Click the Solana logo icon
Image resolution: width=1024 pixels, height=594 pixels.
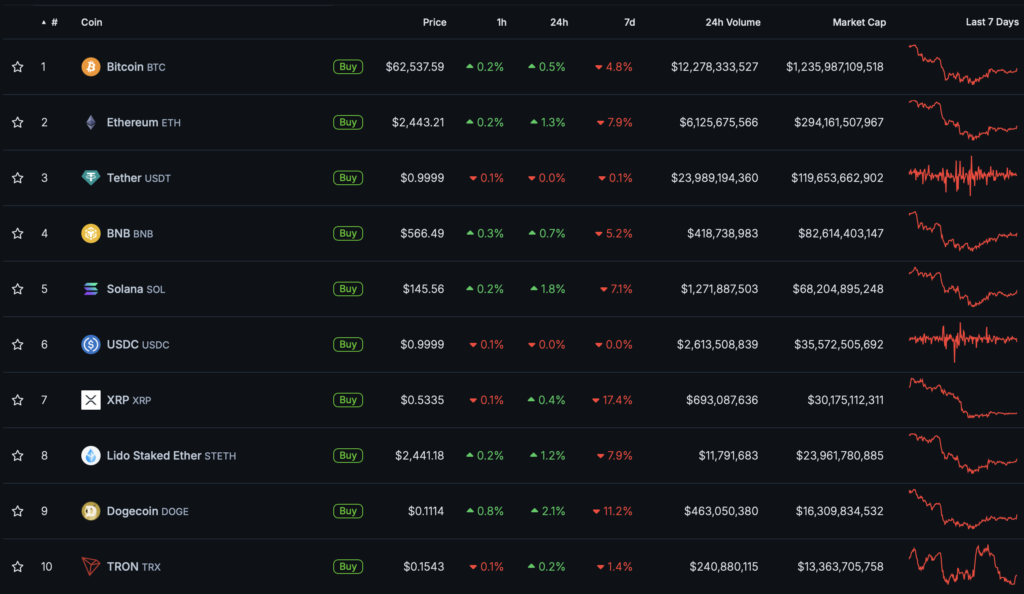point(91,289)
